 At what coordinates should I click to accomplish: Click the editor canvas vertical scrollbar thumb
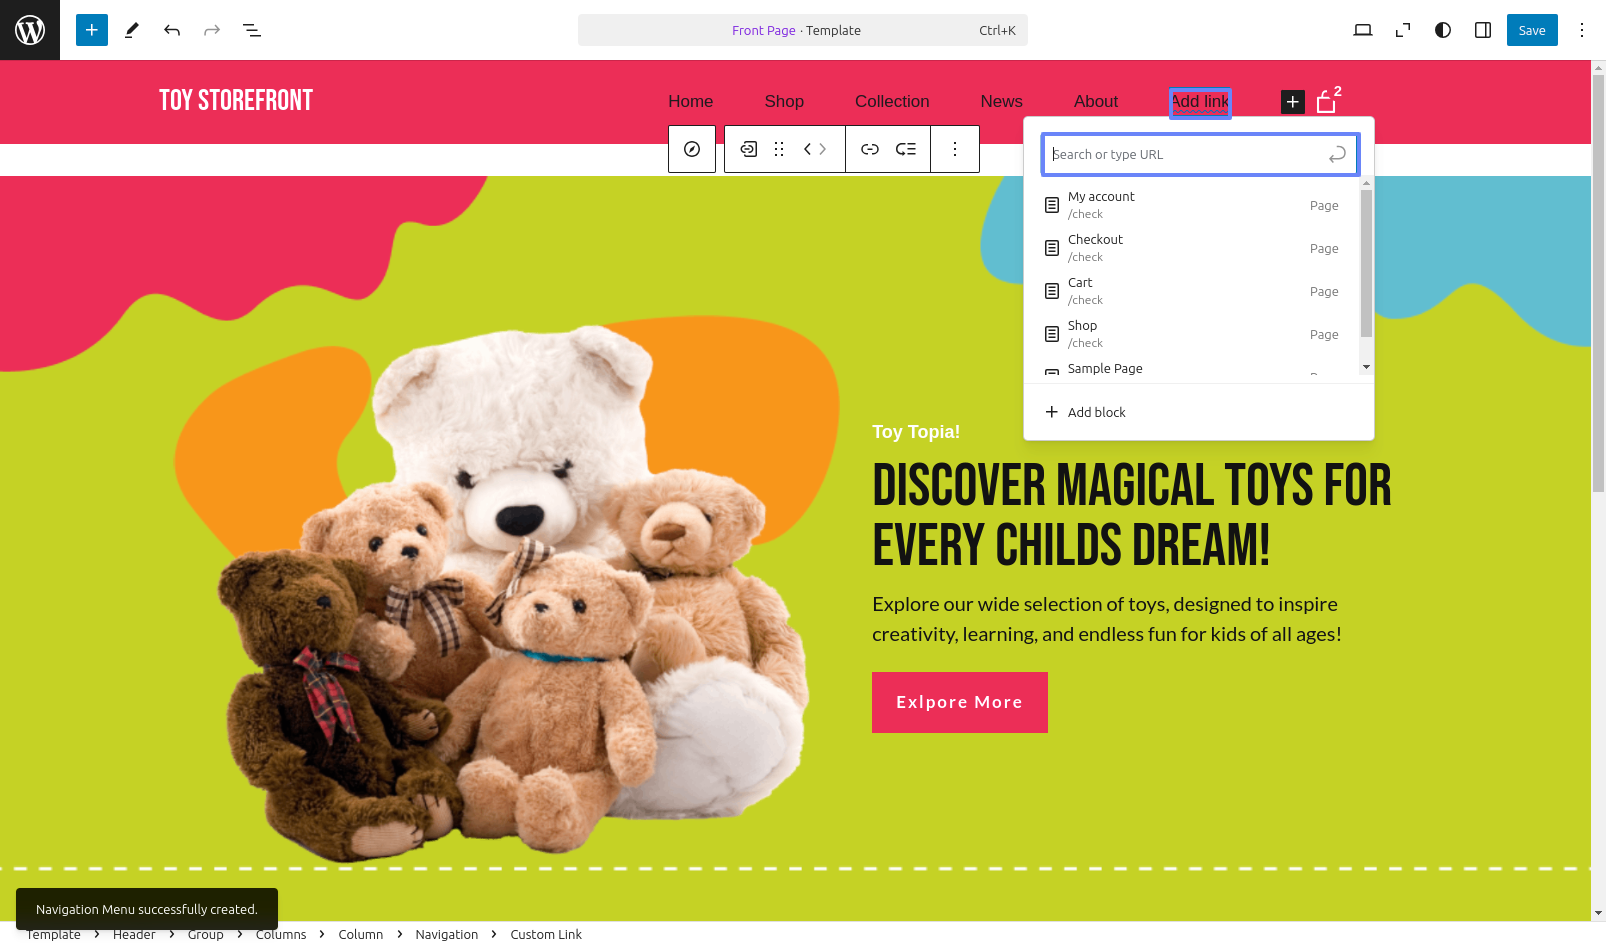1598,283
